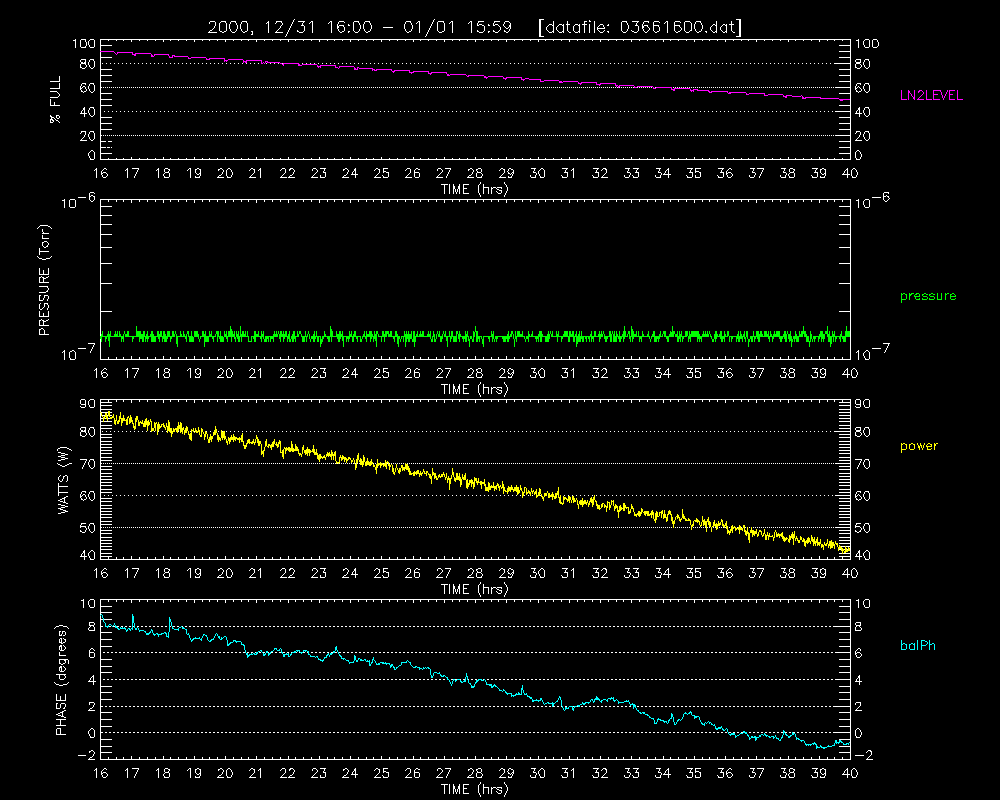Image resolution: width=1000 pixels, height=800 pixels.
Task: Click hour 40 tick label on LN2 plot
Action: coord(849,174)
